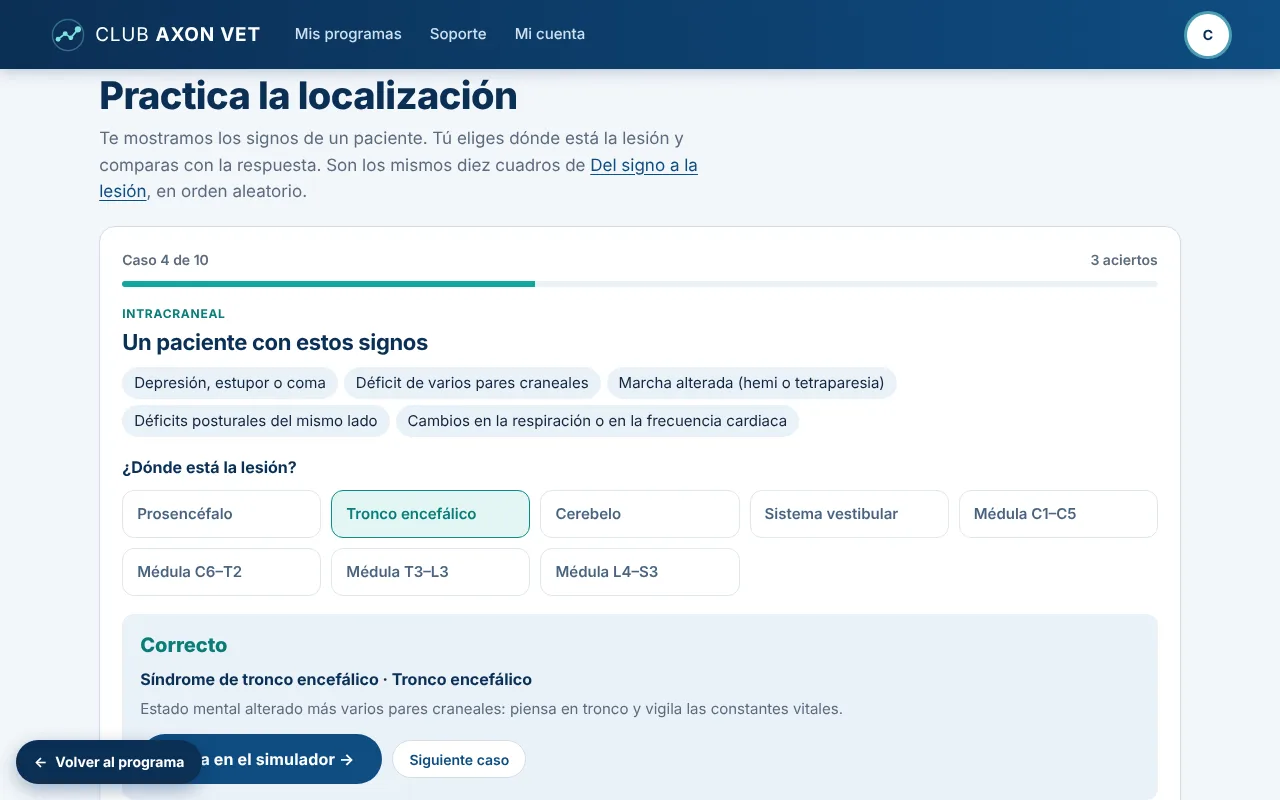The height and width of the screenshot is (800, 1280).
Task: Click the Déficits posturales del mismo lado tag
Action: tap(256, 421)
